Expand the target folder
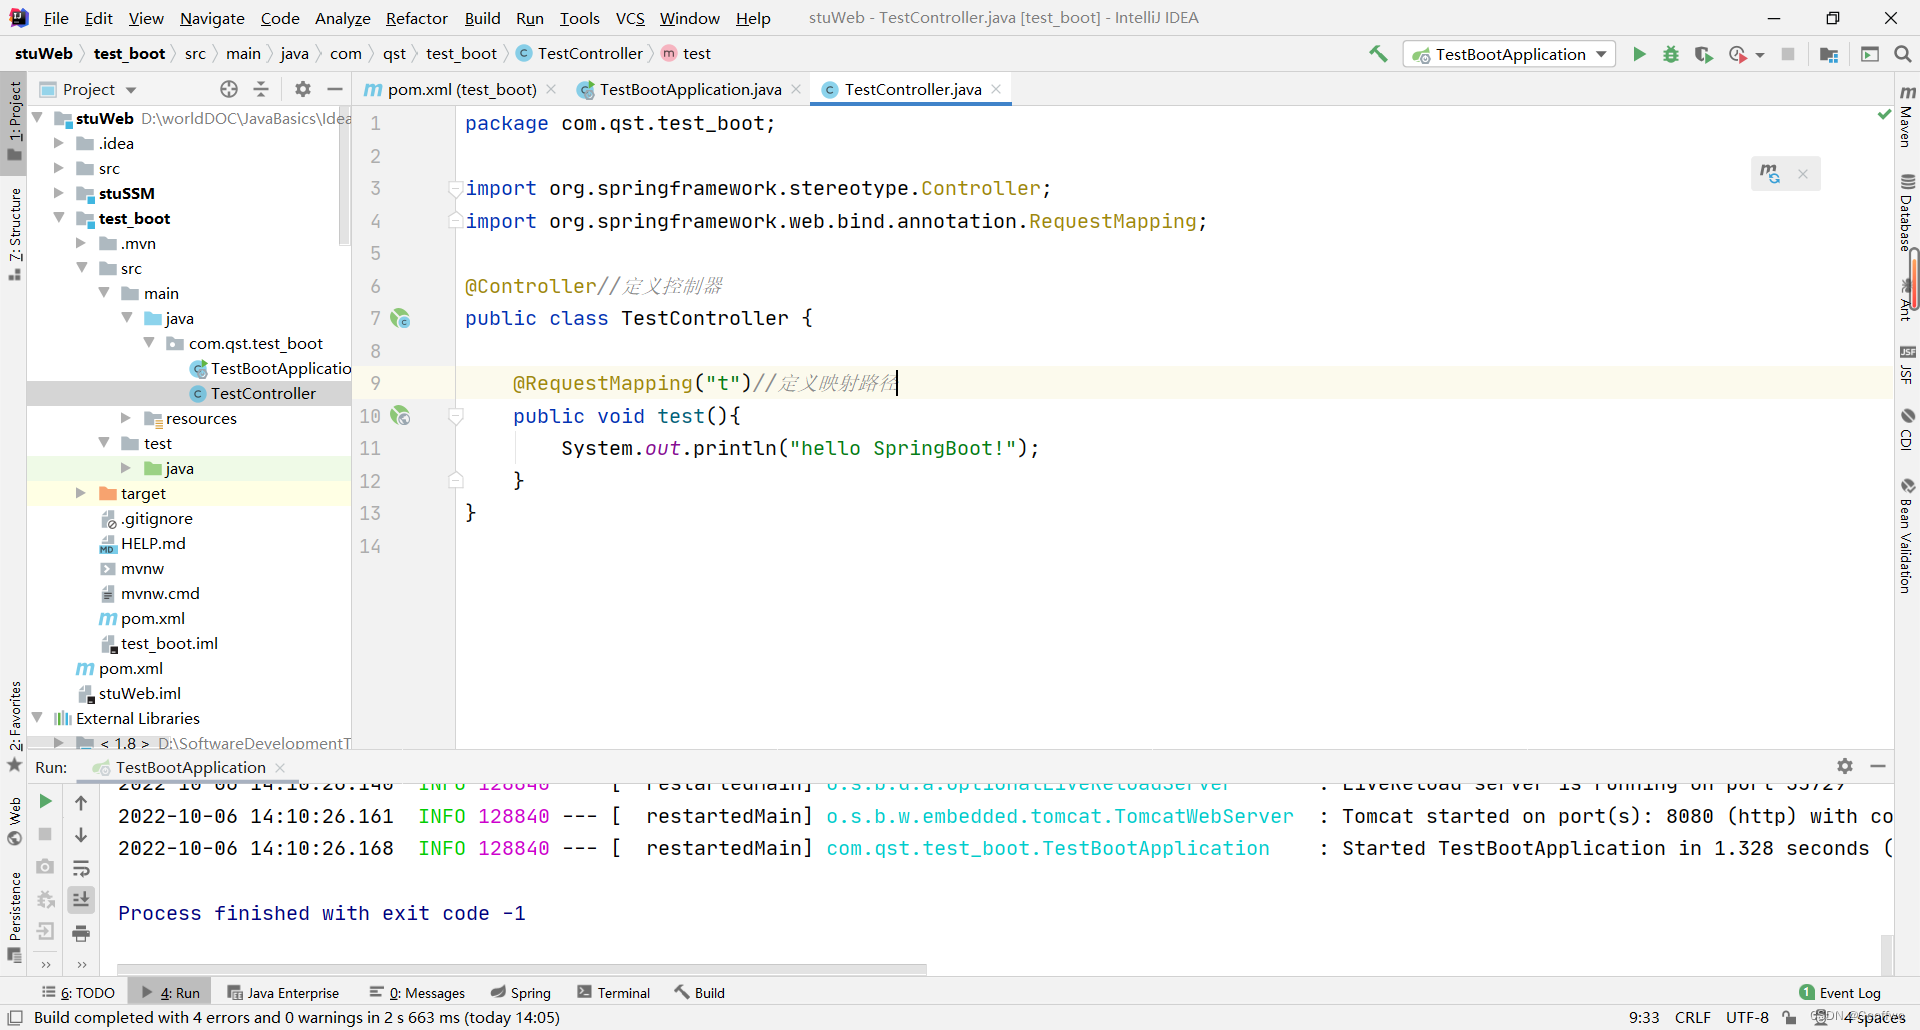Screen dimensions: 1920x1030 (x=81, y=493)
